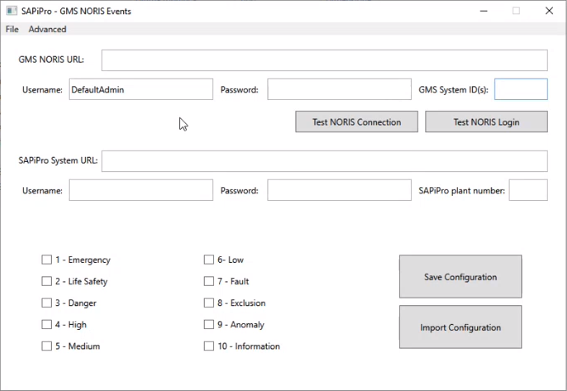Click the SAPiPro app icon in title bar
The image size is (567, 391).
11,11
